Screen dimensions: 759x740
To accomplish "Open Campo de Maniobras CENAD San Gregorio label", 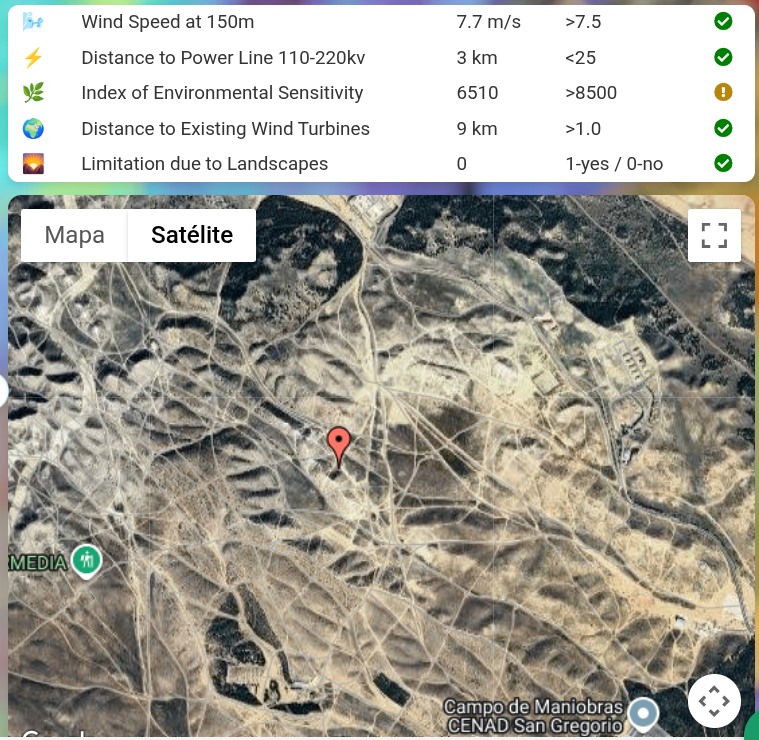I will 534,716.
